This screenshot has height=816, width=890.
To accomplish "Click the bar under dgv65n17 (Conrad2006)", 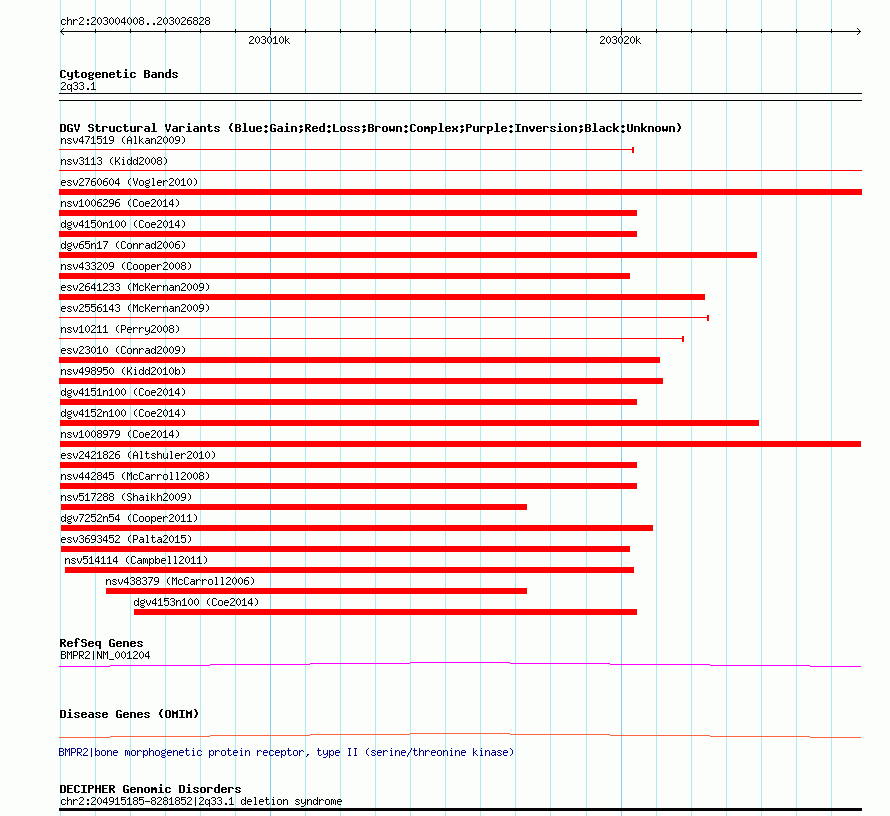I will [x=408, y=255].
